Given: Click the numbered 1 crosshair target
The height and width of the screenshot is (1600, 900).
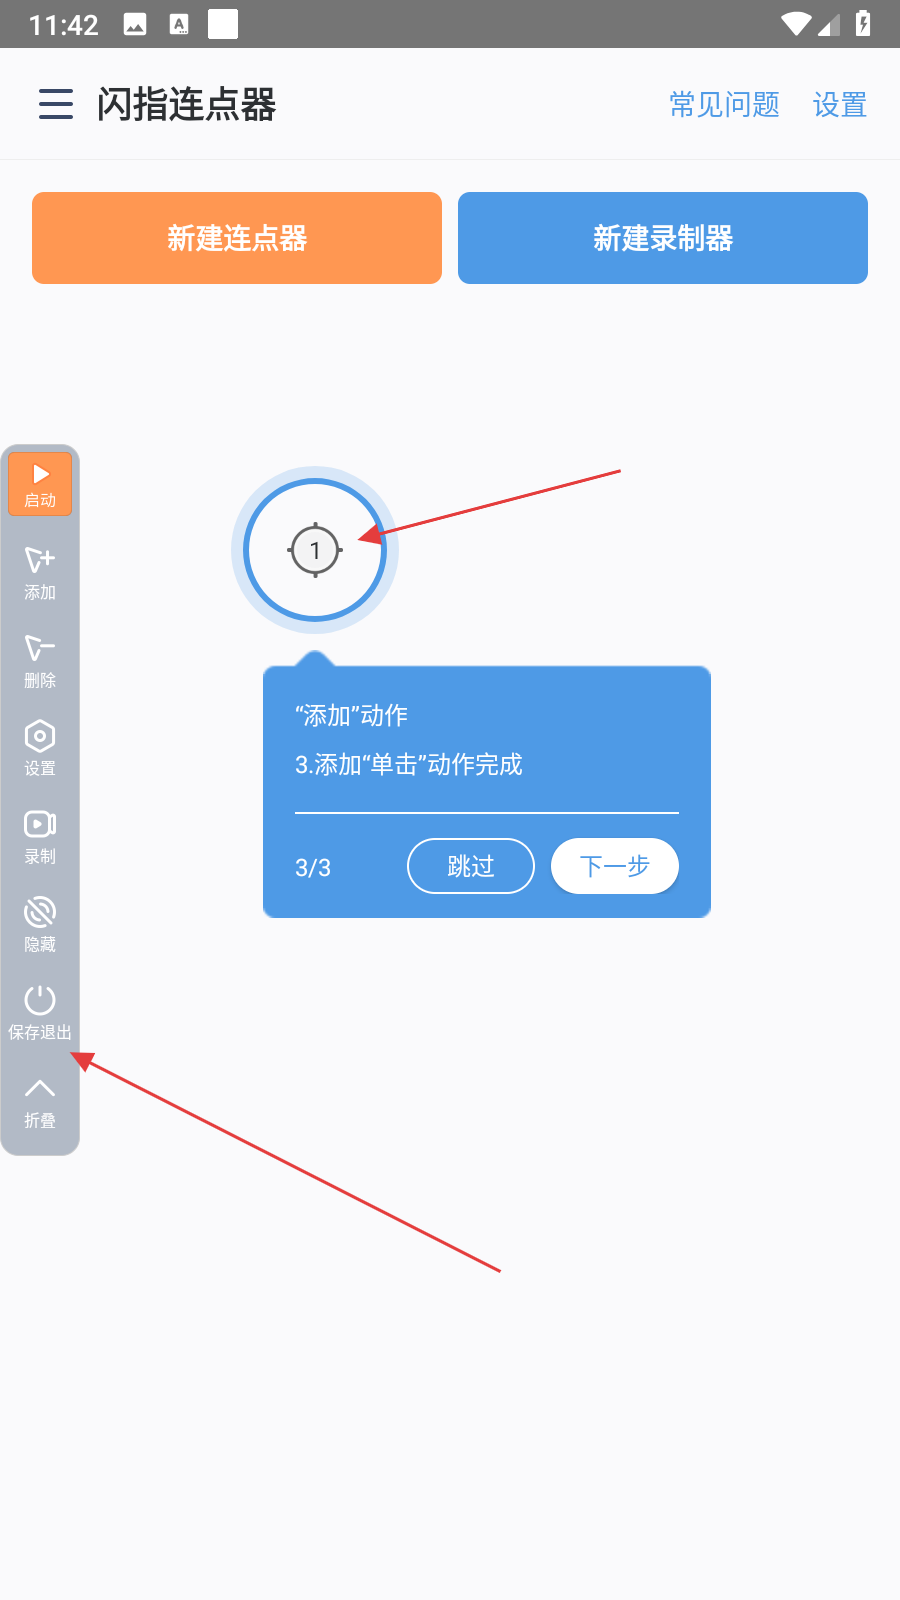Looking at the screenshot, I should pos(315,550).
